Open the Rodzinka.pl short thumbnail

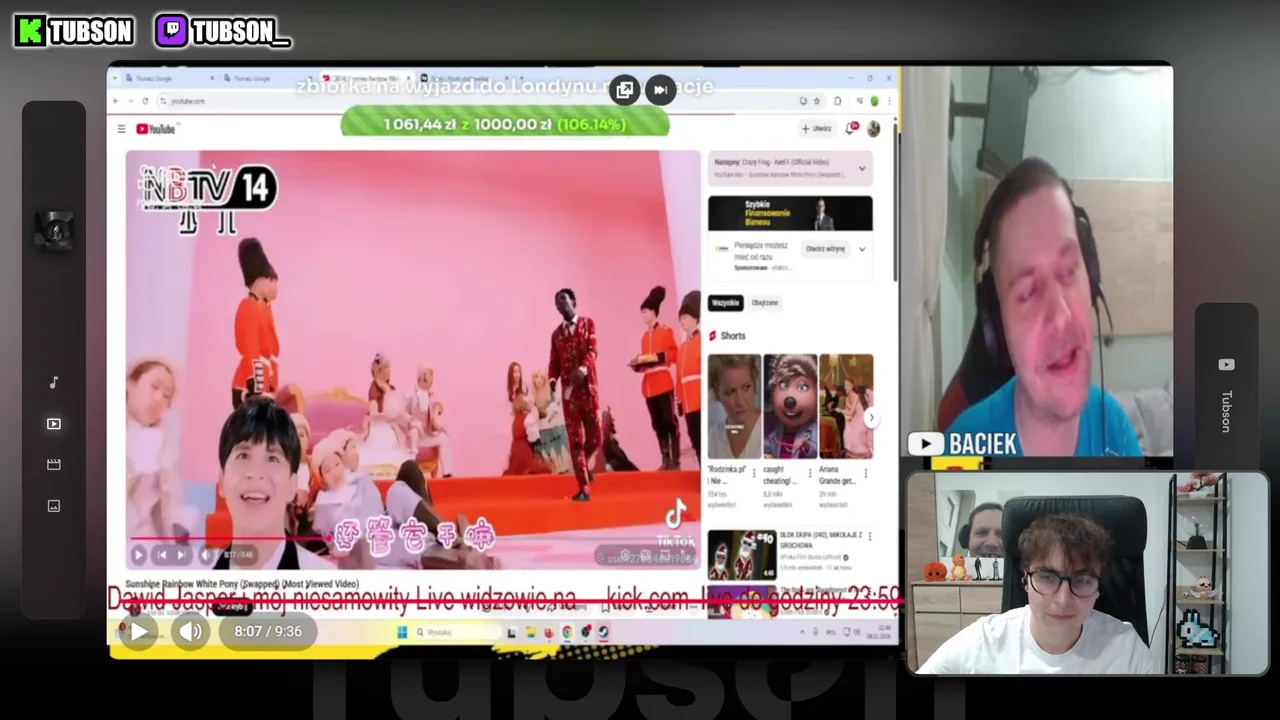coord(734,406)
